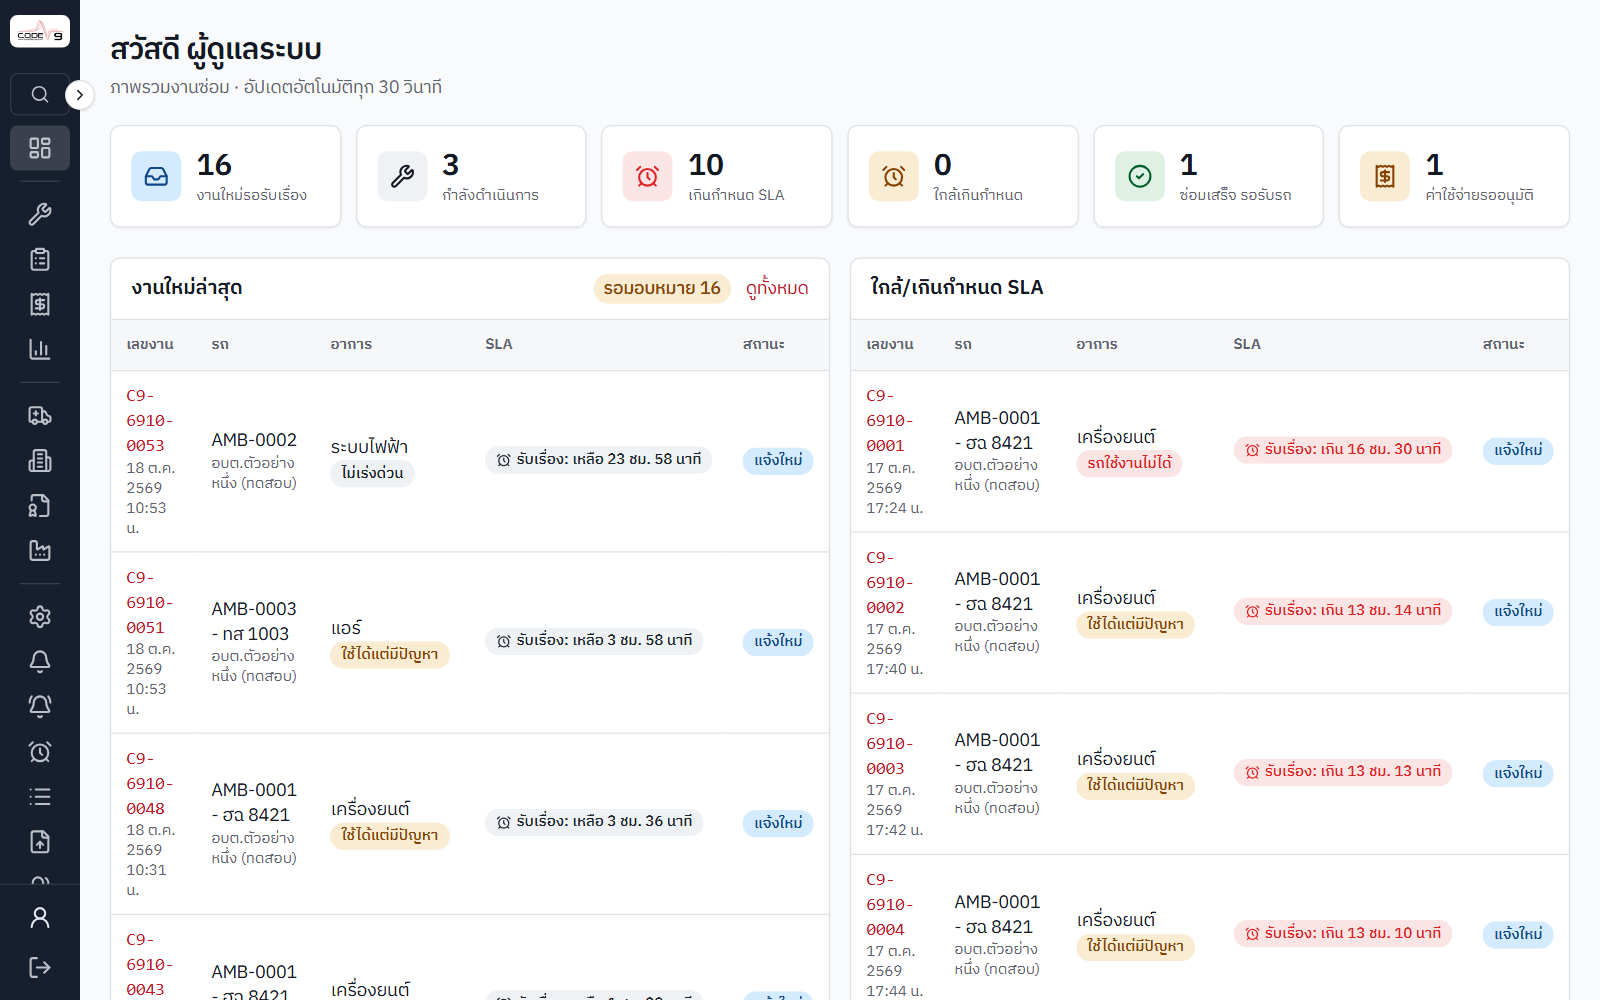Open the 0 ใกล้เกินกำหนด card
The image size is (1600, 1000).
pos(963,176)
